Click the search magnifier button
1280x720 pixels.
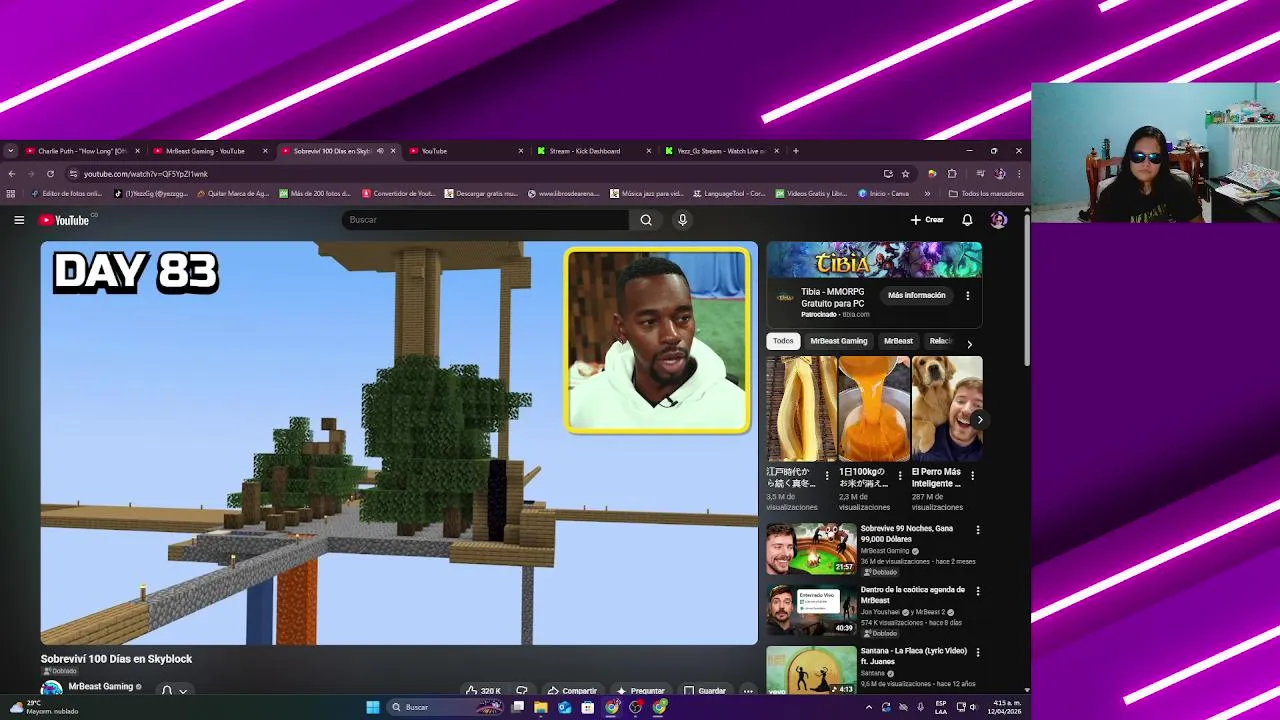click(646, 220)
